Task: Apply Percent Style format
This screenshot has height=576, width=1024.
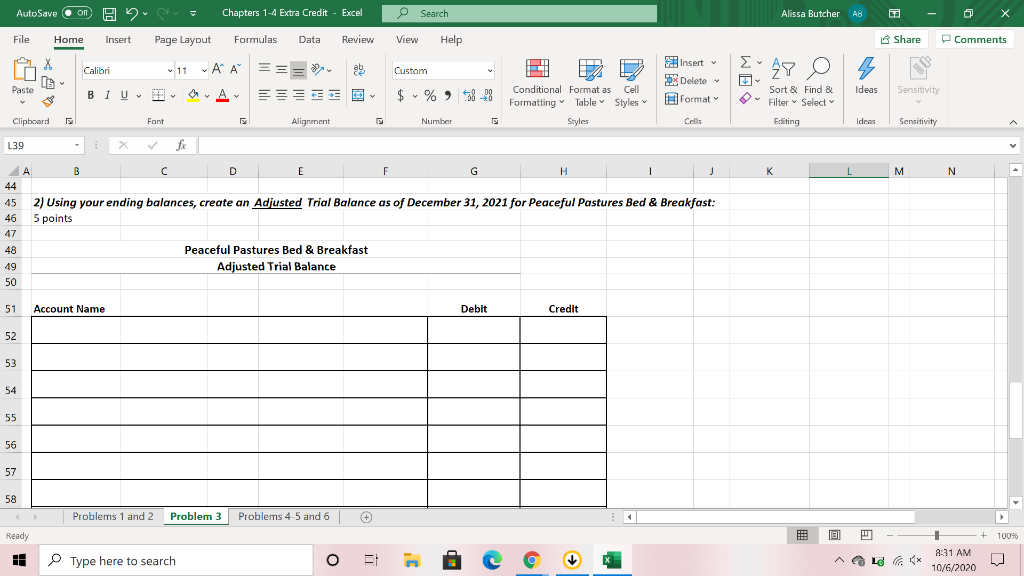Action: [430, 95]
